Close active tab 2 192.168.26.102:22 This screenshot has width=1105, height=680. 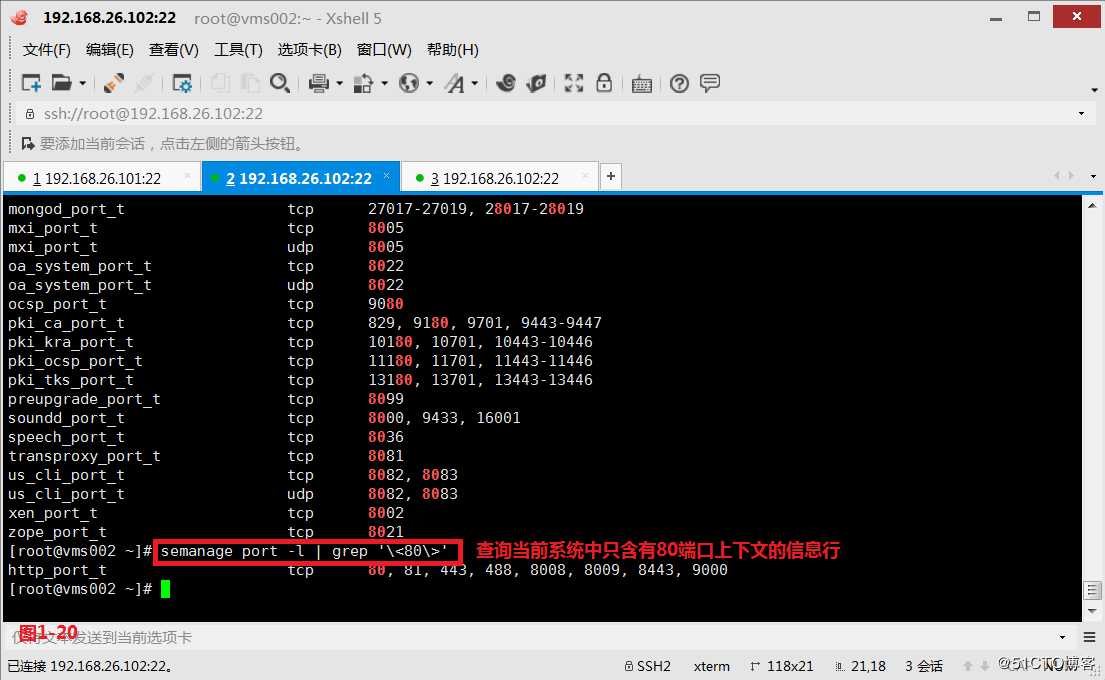pyautogui.click(x=387, y=175)
